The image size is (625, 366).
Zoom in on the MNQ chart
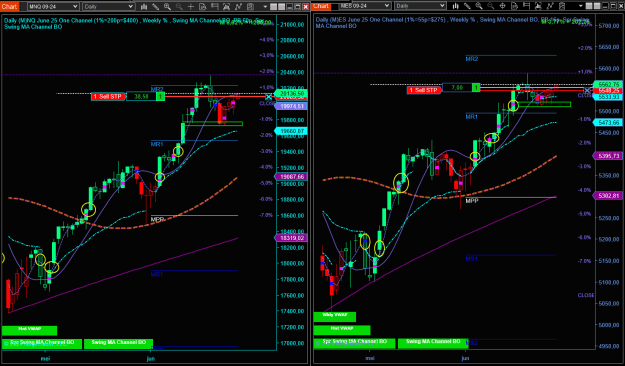167,7
